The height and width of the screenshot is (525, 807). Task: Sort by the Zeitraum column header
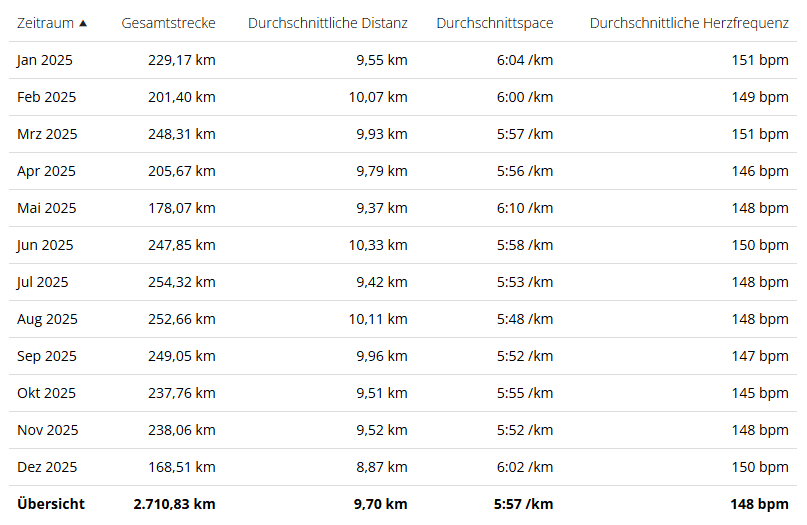(45, 23)
